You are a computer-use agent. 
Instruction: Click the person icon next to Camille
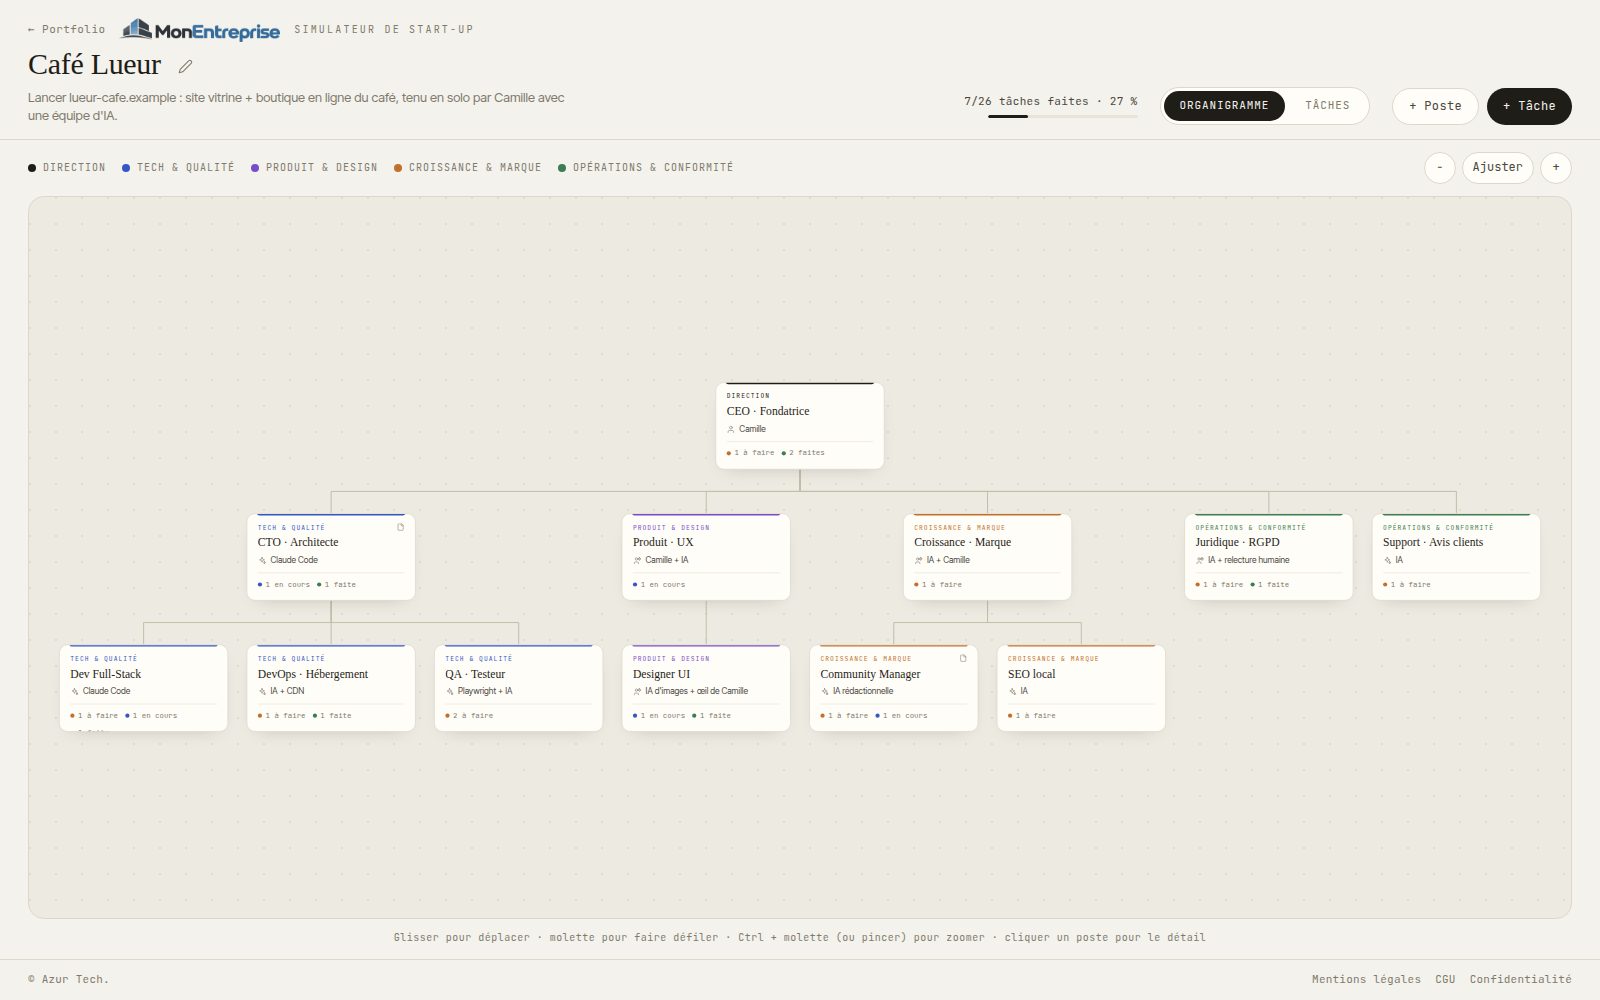(x=731, y=429)
